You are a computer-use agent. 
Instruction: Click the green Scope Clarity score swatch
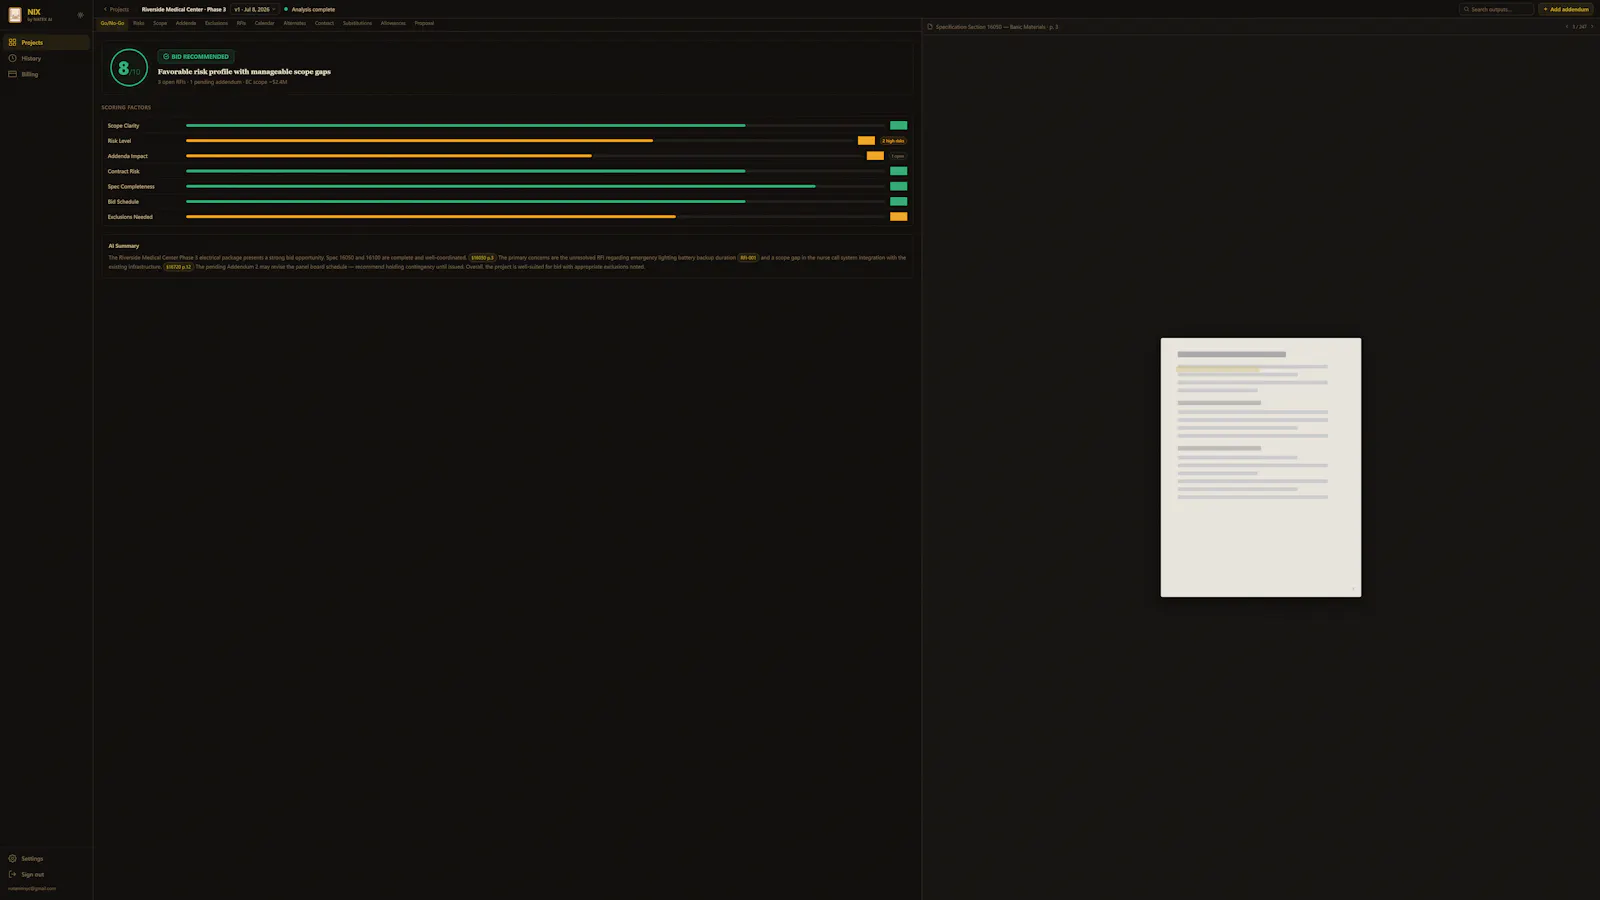point(898,125)
